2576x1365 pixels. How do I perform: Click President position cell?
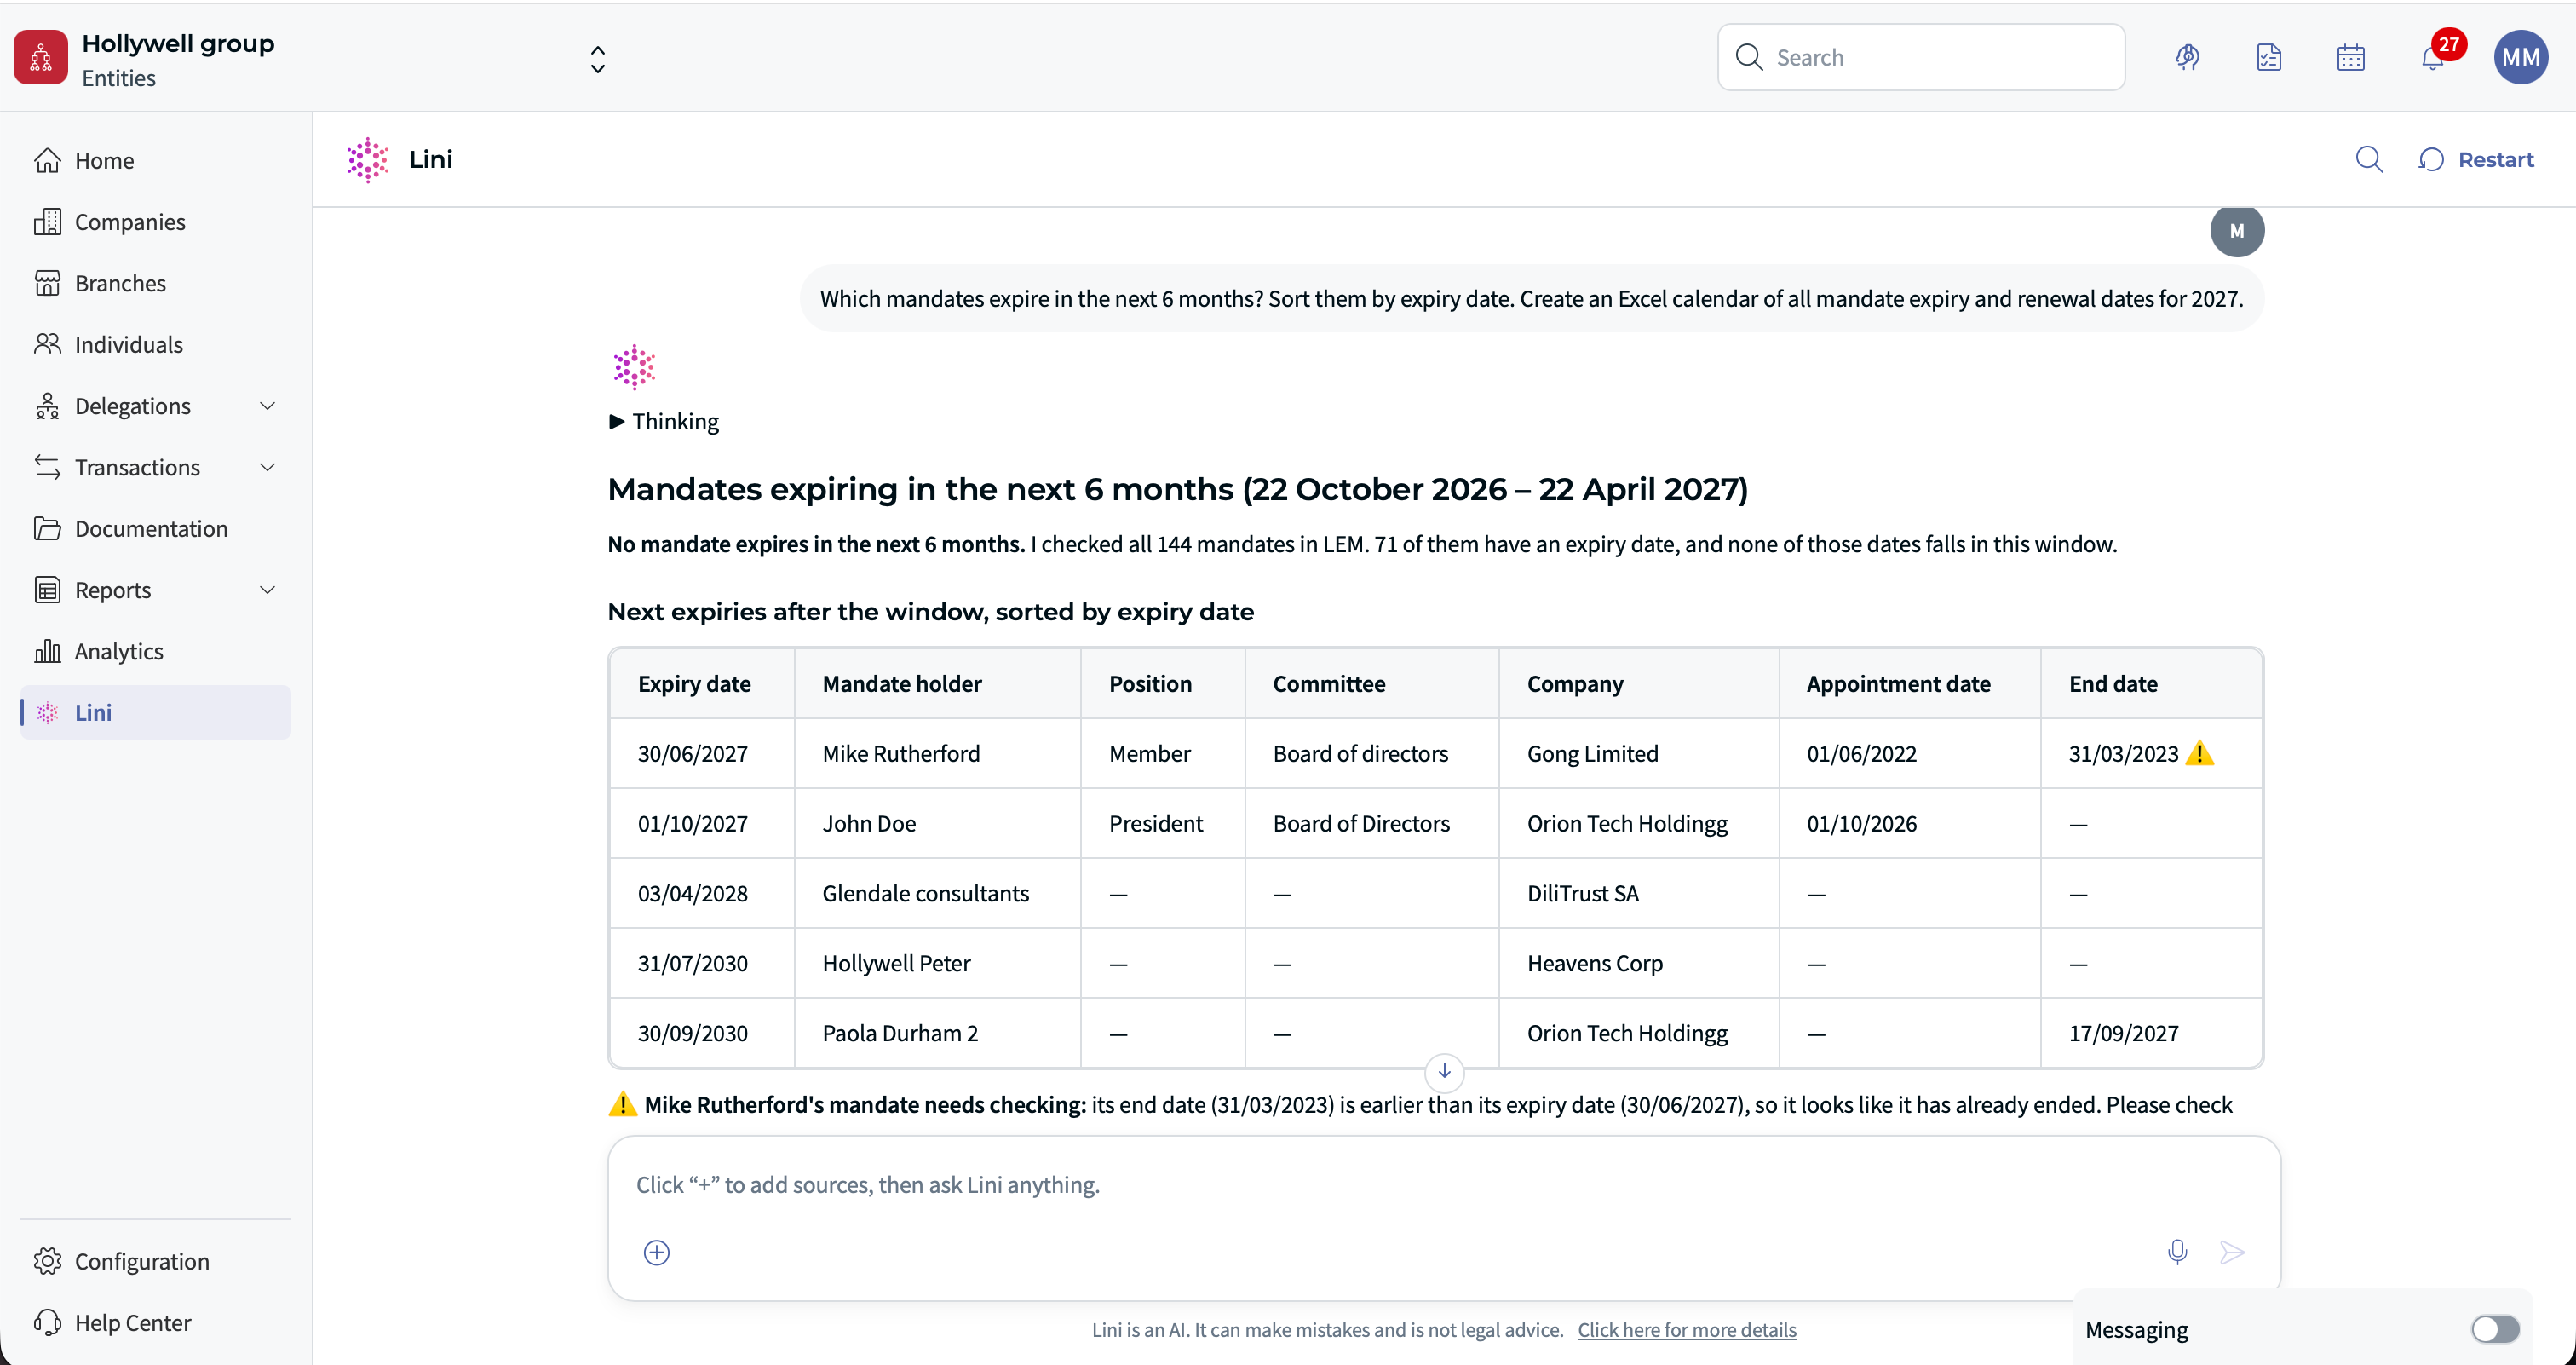[1162, 823]
